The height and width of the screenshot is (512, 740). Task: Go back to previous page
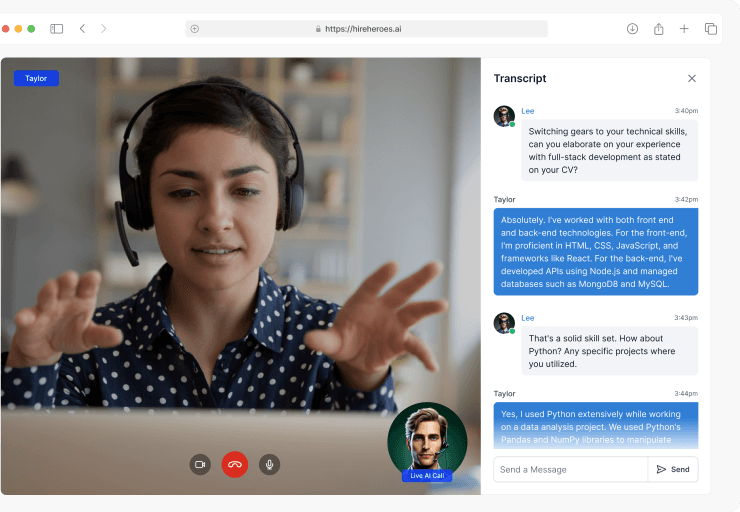[x=82, y=29]
